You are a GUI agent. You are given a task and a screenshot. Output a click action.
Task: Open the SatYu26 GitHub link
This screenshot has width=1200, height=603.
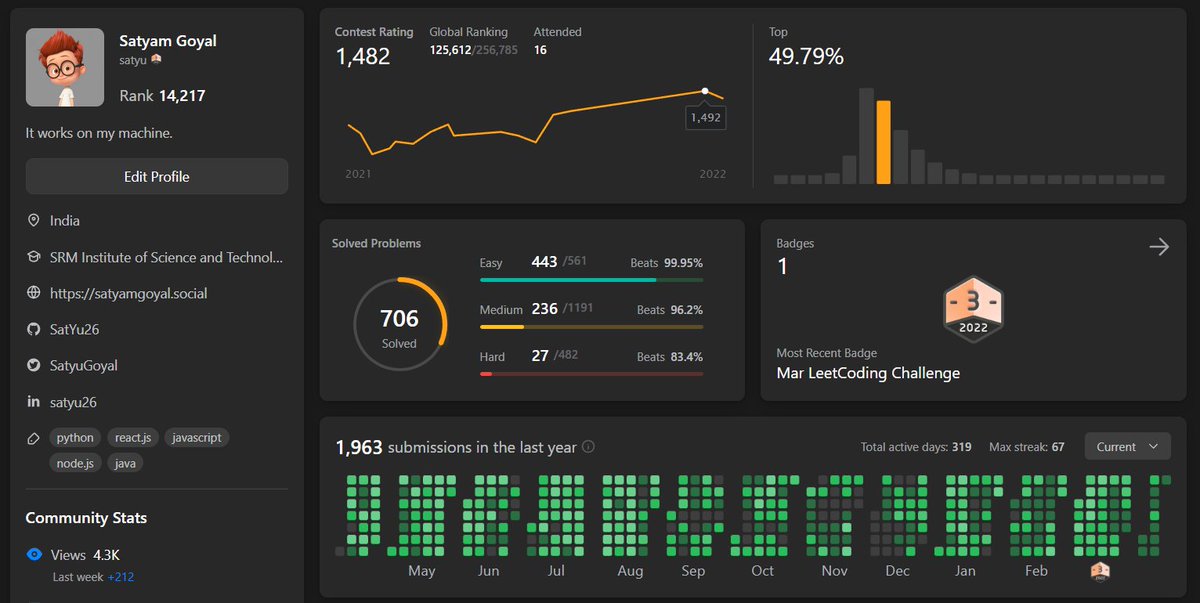tap(74, 329)
